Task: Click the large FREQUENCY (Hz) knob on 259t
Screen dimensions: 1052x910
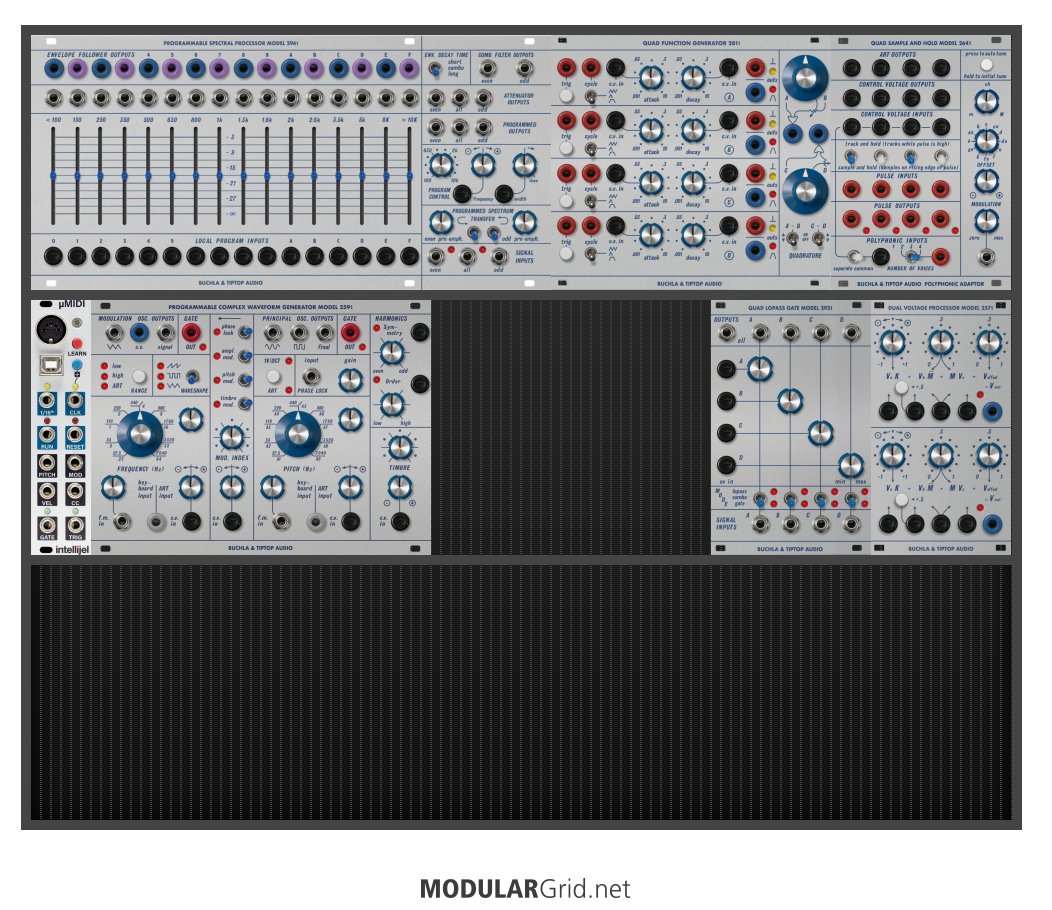Action: pyautogui.click(x=140, y=434)
